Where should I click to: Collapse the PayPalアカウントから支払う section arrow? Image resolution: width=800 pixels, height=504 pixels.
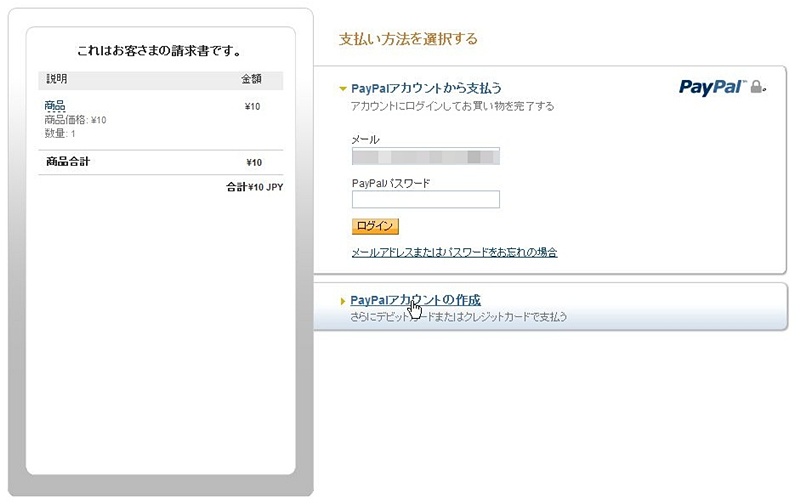(343, 89)
